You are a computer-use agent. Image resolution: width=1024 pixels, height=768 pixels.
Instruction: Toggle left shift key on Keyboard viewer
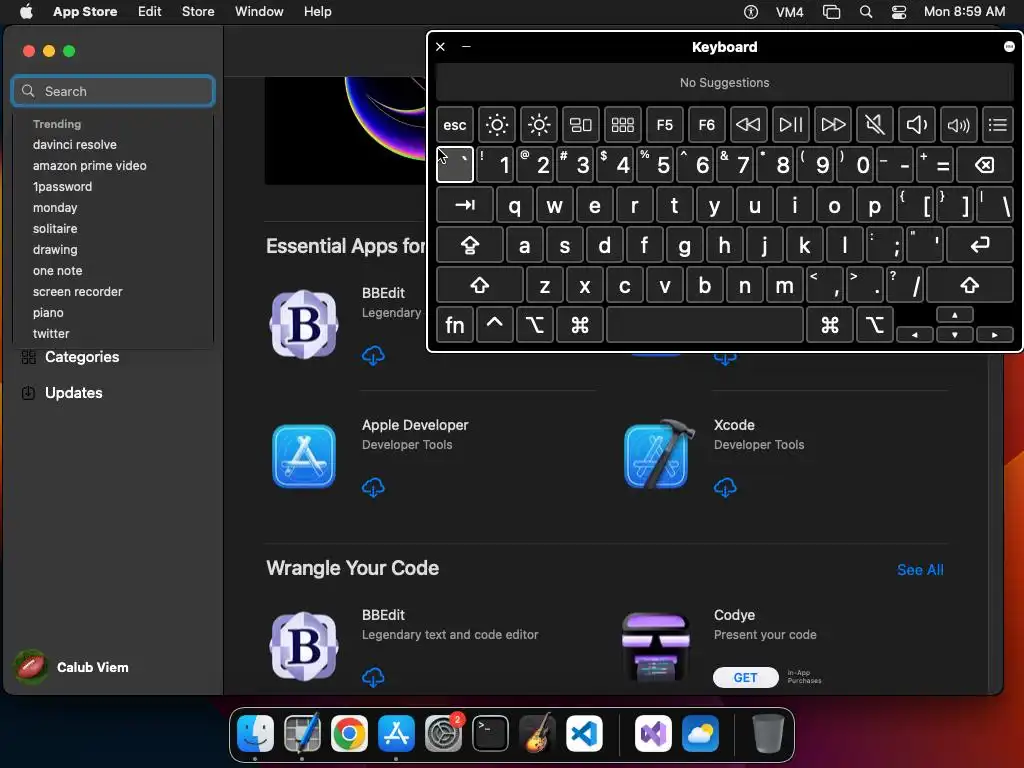tap(480, 285)
